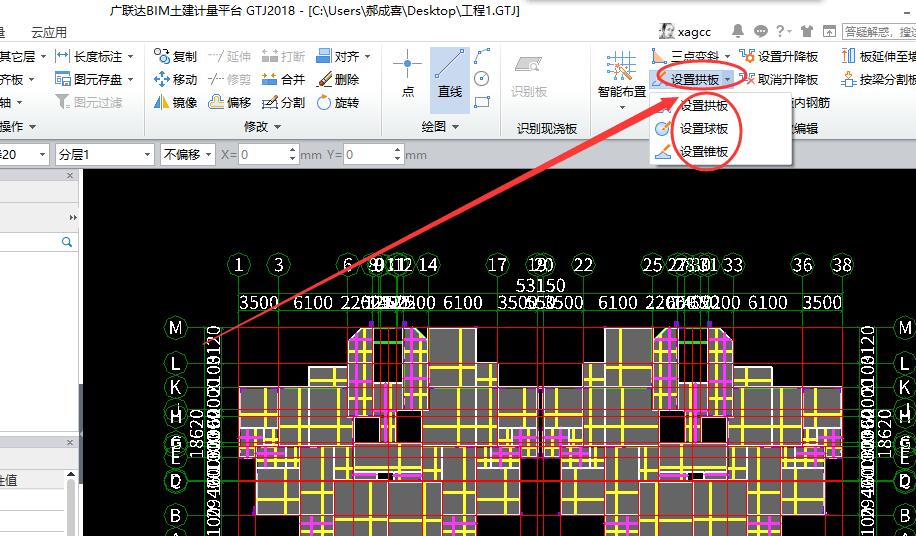Viewport: 916px width, 536px height.
Task: Expand the 绘图 group arrow
Action: [x=455, y=127]
